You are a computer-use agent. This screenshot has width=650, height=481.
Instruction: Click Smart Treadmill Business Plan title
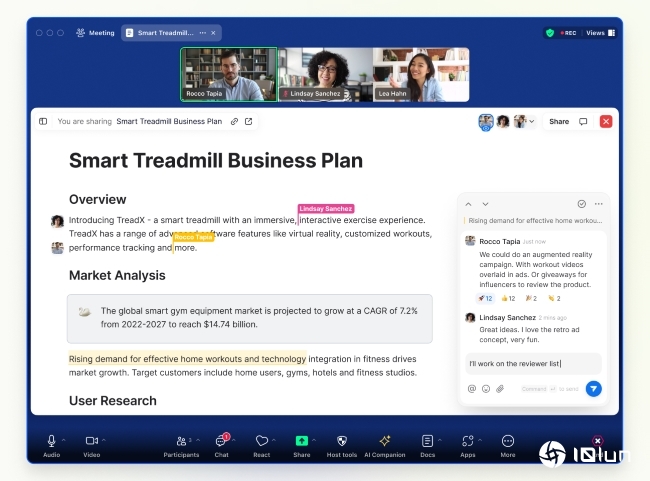pos(216,160)
